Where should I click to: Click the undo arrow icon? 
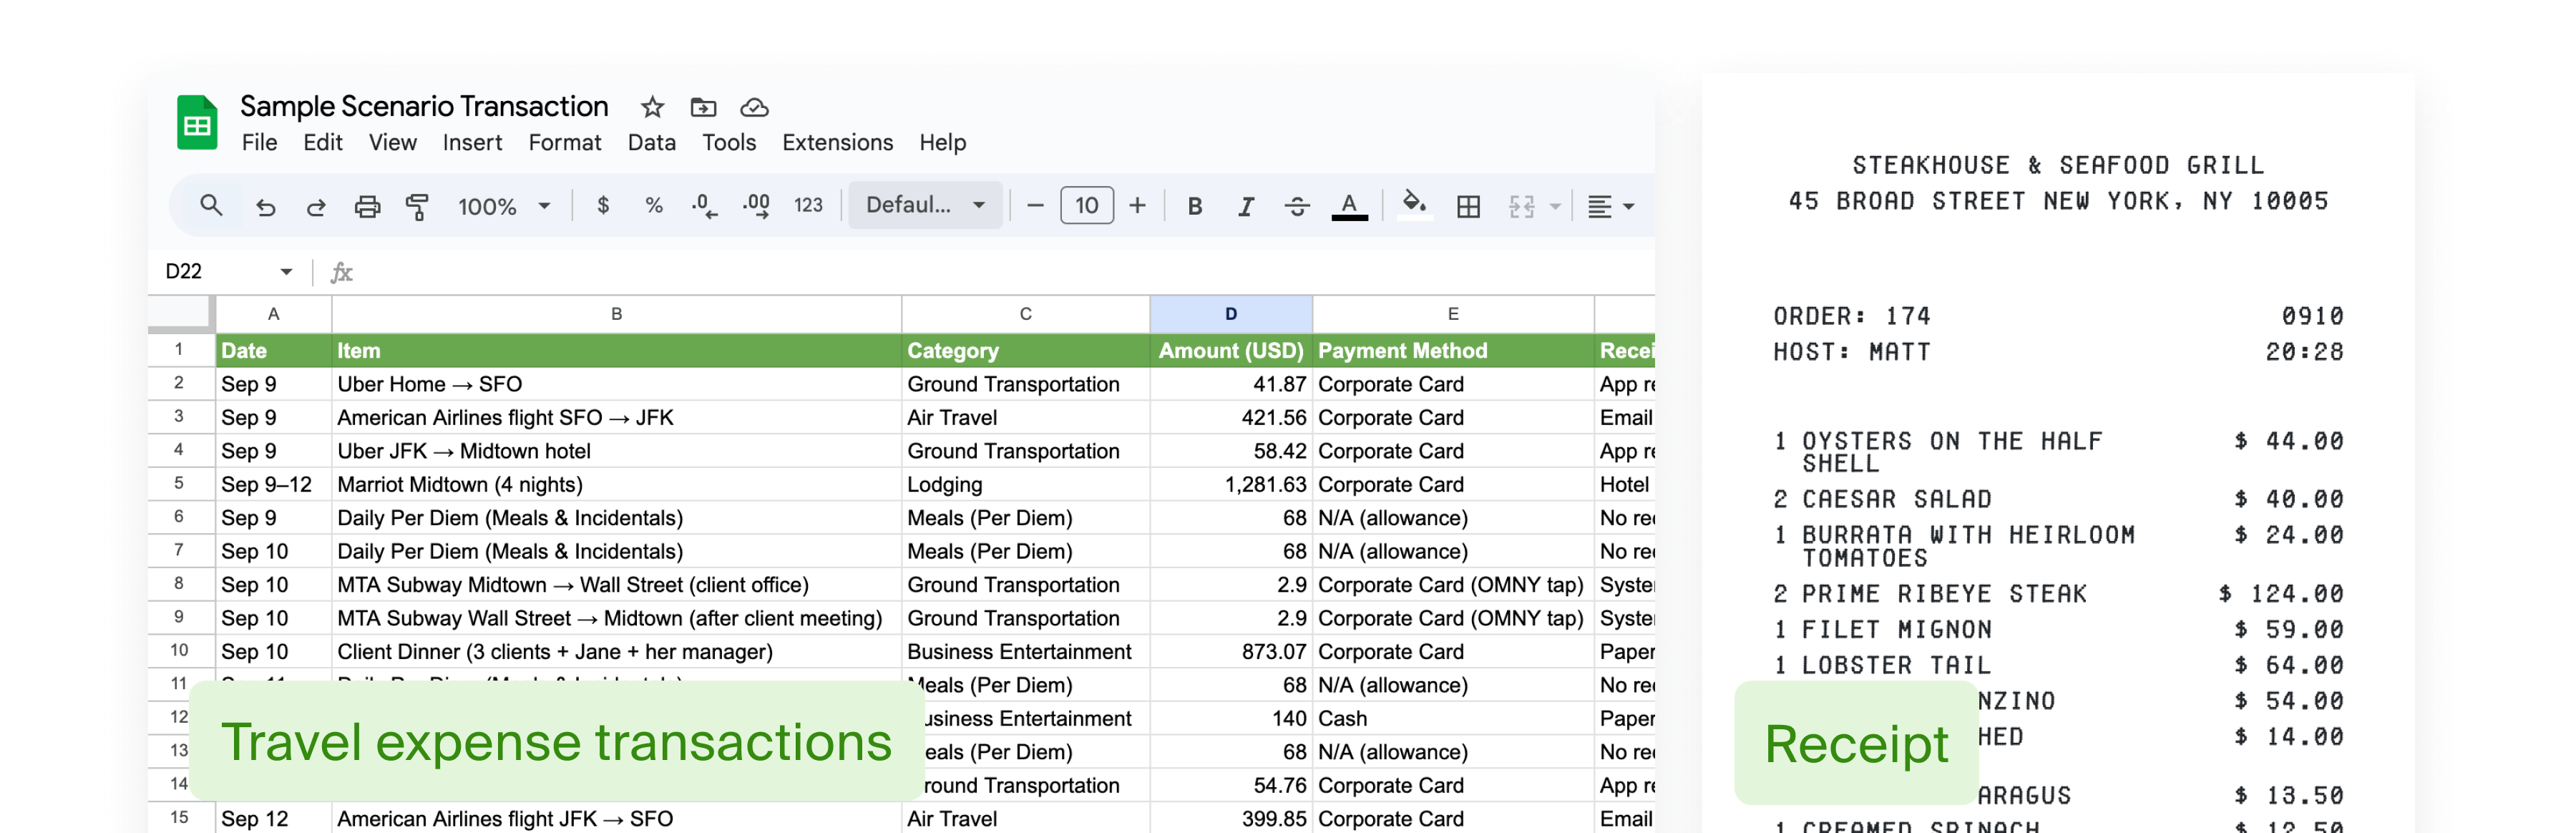[265, 207]
